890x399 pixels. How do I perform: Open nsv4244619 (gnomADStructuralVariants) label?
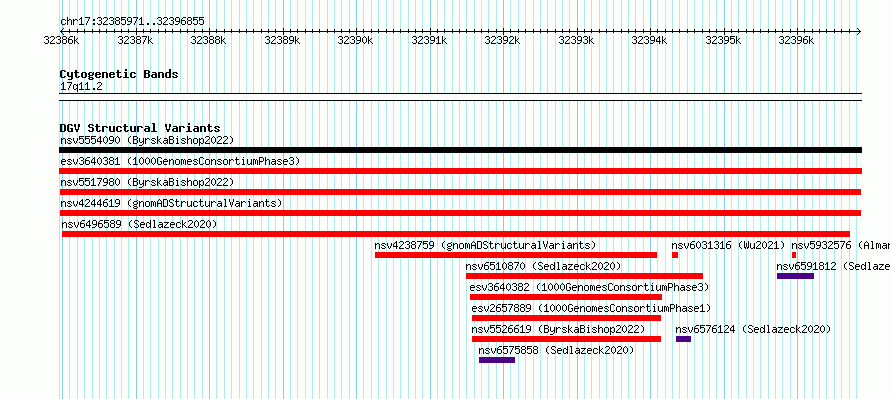171,203
